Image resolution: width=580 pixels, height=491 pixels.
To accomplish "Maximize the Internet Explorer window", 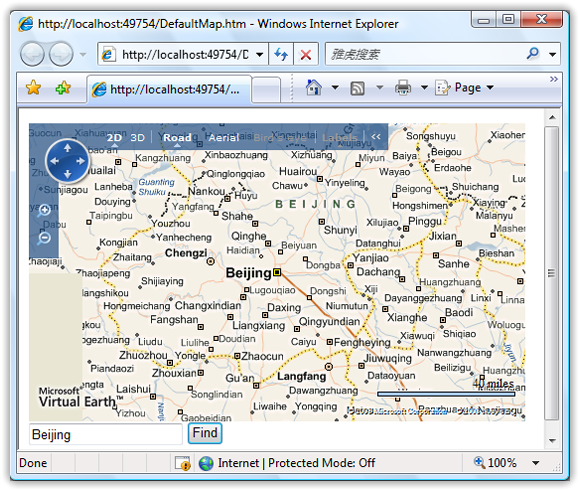I will (508, 19).
